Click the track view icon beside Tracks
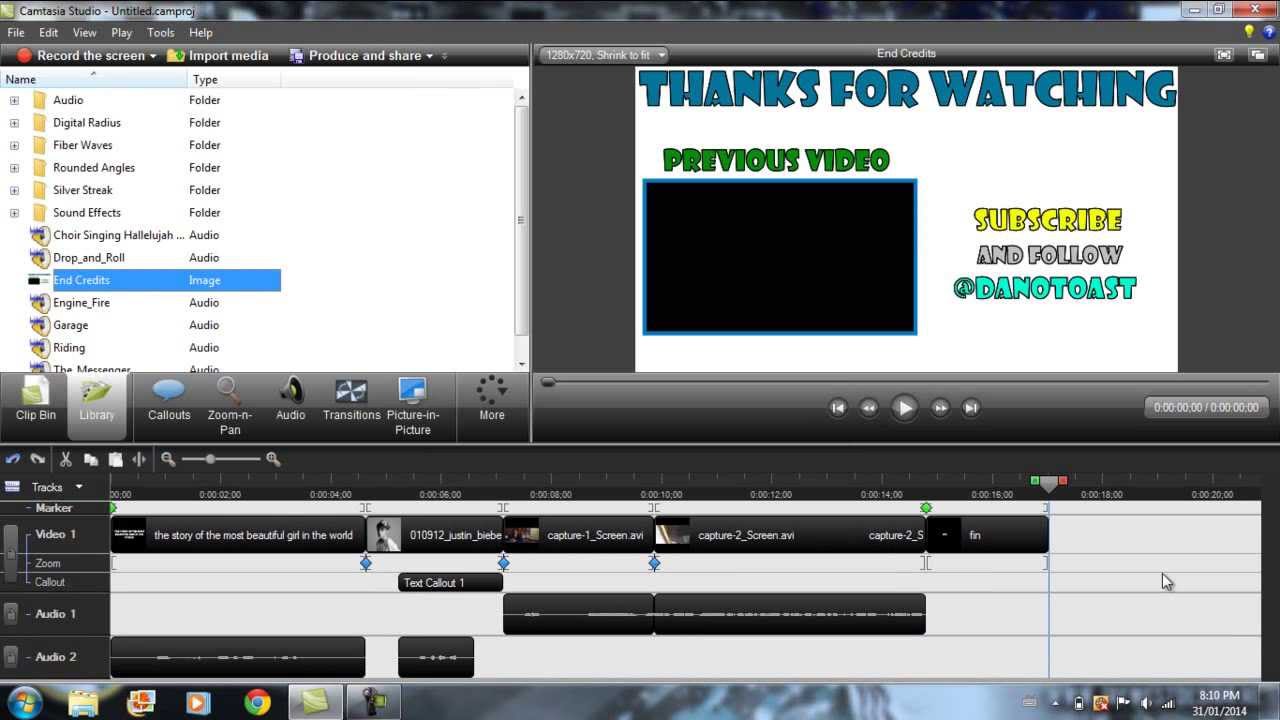 12,487
